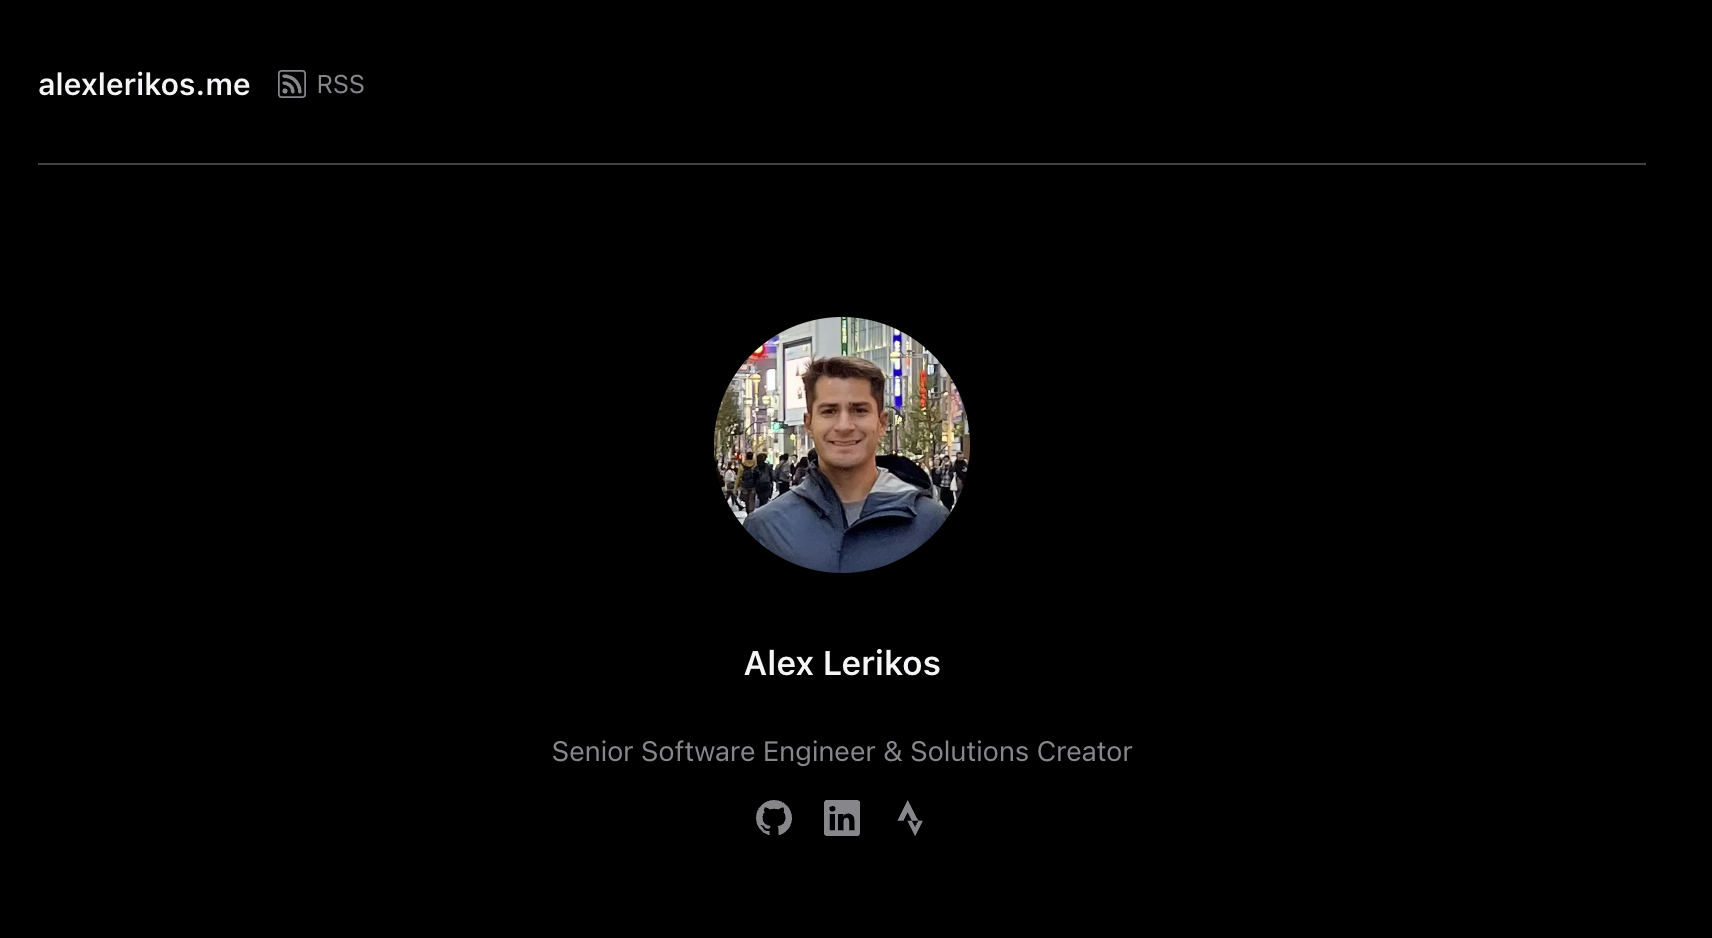Open the LinkedIn profile icon
Viewport: 1712px width, 938px height.
coord(842,818)
